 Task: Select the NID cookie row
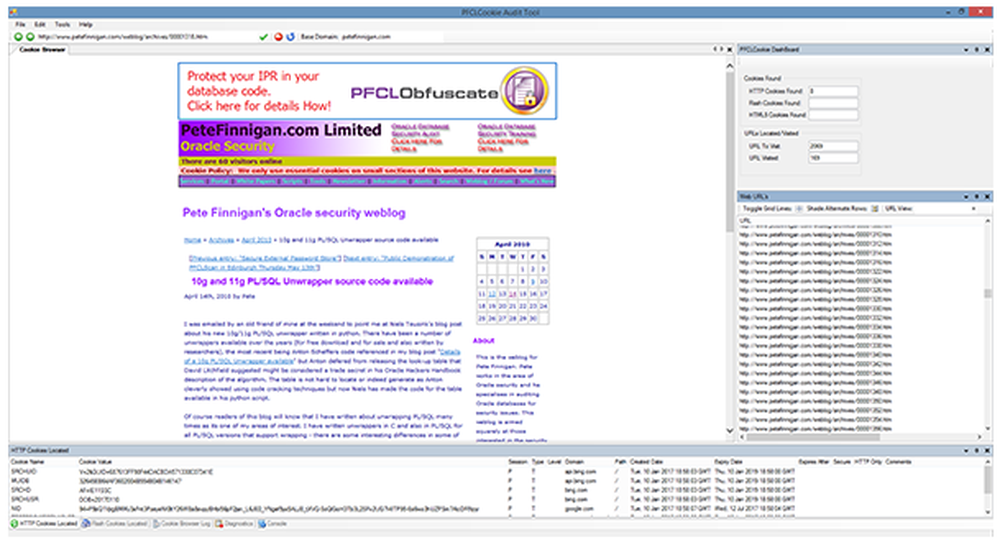(x=497, y=509)
